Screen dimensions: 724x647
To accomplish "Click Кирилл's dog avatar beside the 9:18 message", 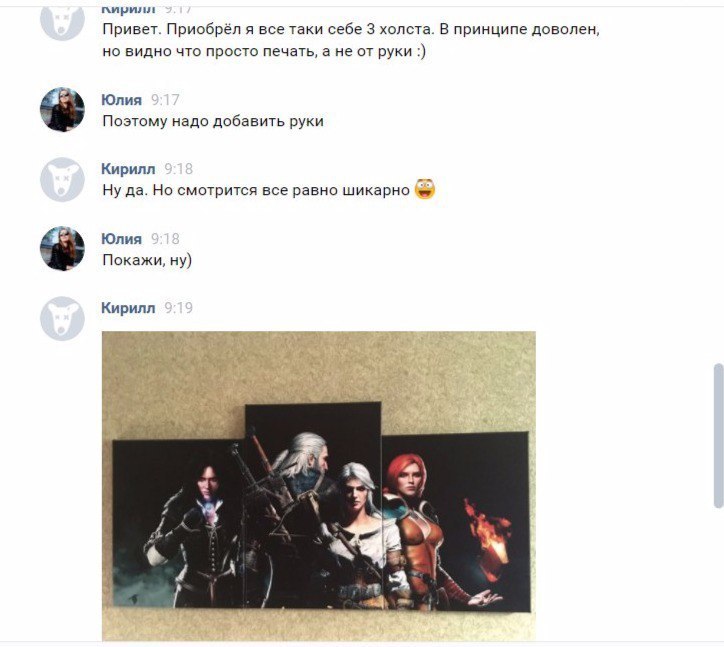I will (x=62, y=179).
